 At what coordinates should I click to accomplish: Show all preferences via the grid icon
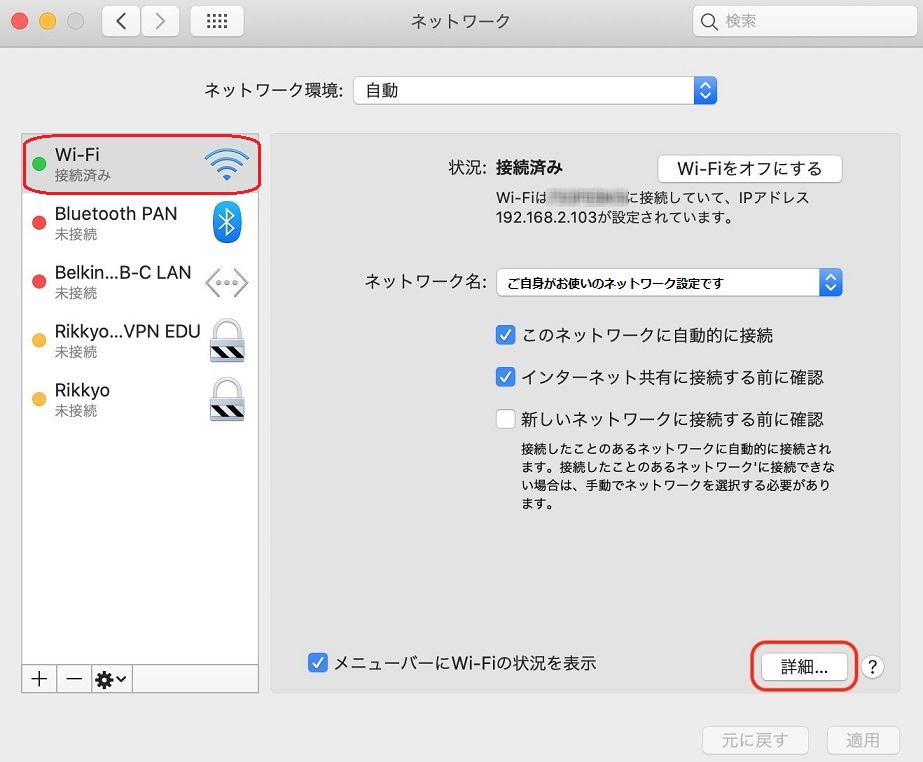217,22
